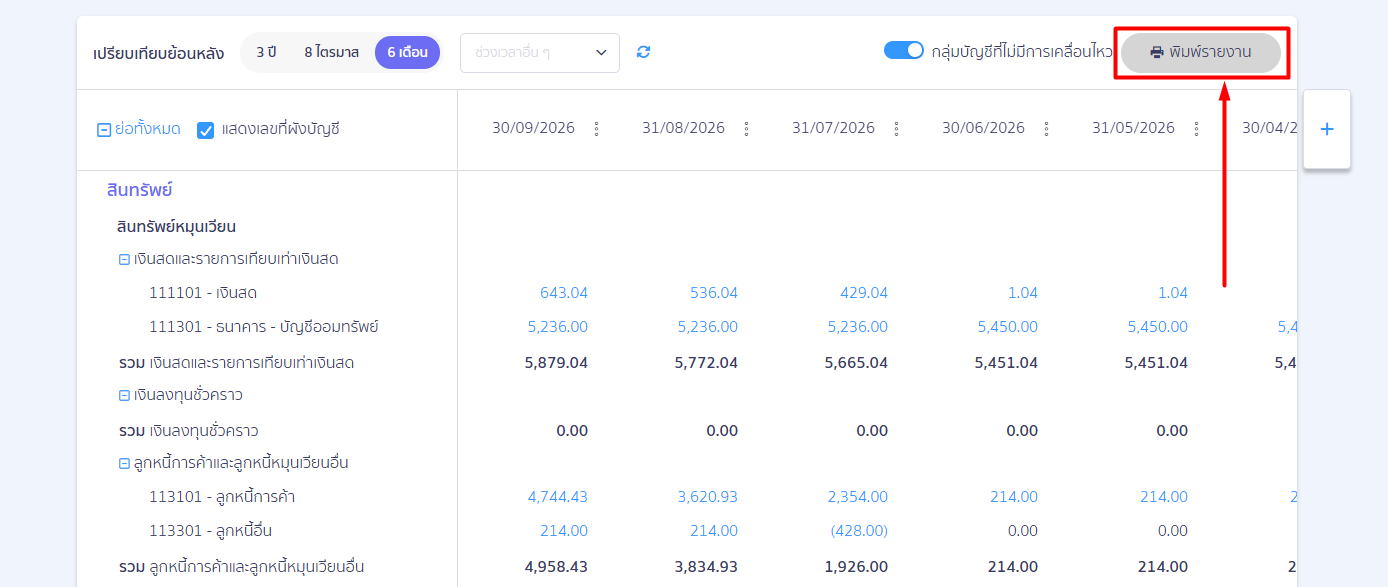Open the options menu for column 31/05/2026
Viewport: 1388px width, 587px height.
pyautogui.click(x=1197, y=129)
